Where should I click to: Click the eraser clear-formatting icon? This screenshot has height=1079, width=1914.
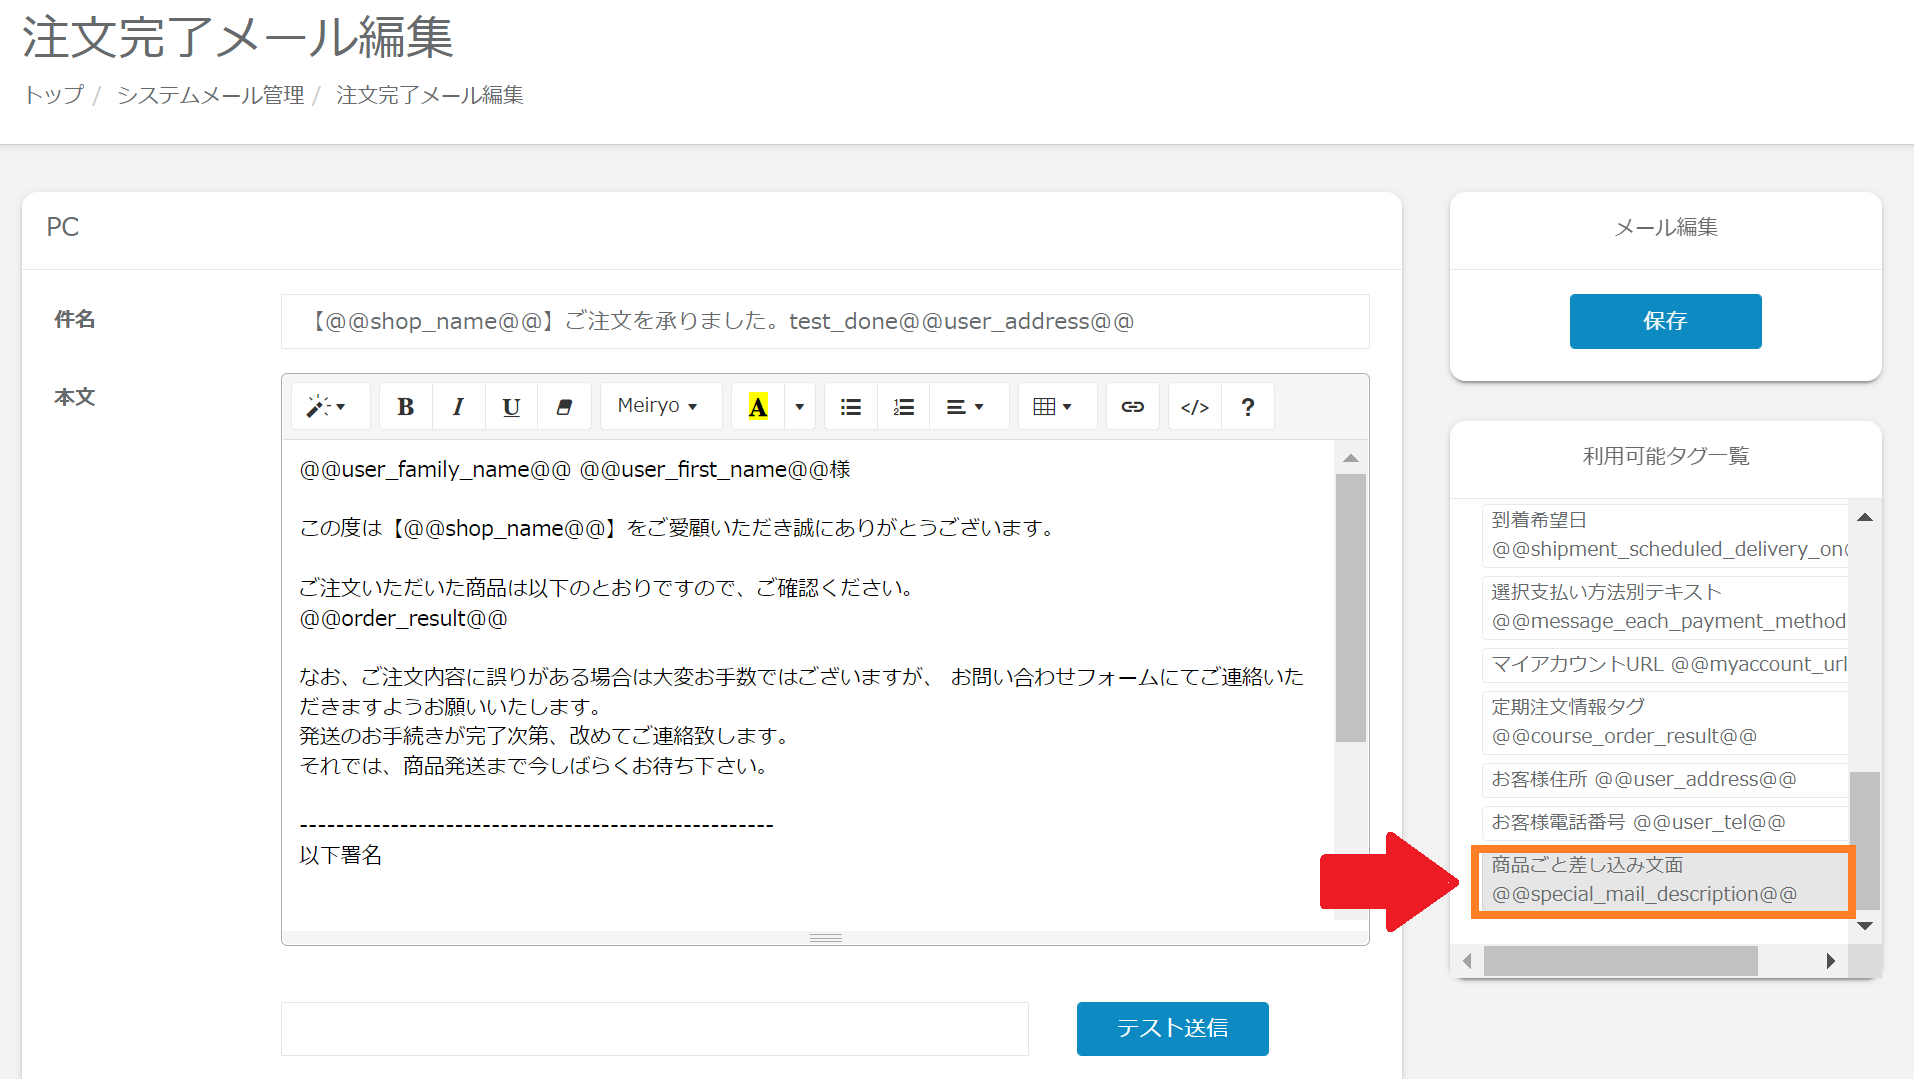pyautogui.click(x=564, y=407)
